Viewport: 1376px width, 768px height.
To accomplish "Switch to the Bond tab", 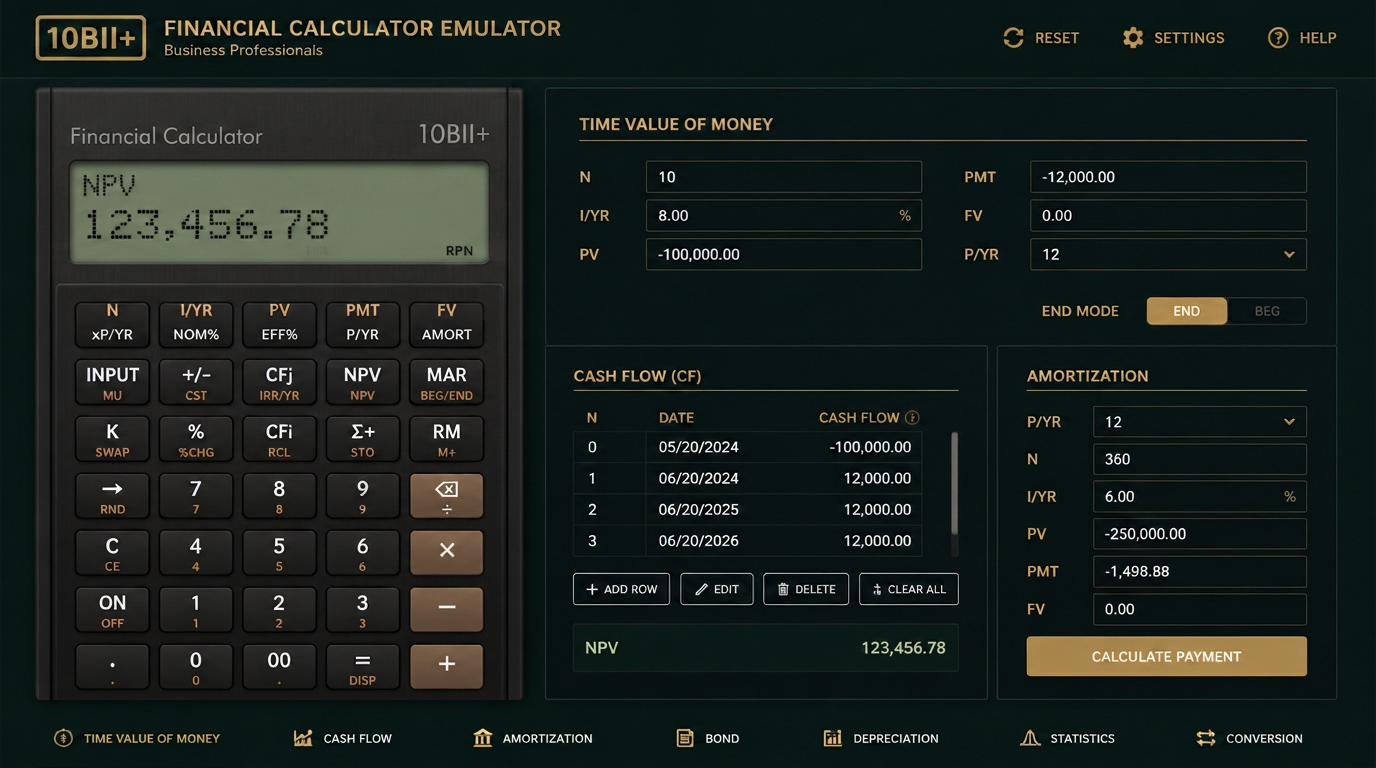I will [x=708, y=738].
